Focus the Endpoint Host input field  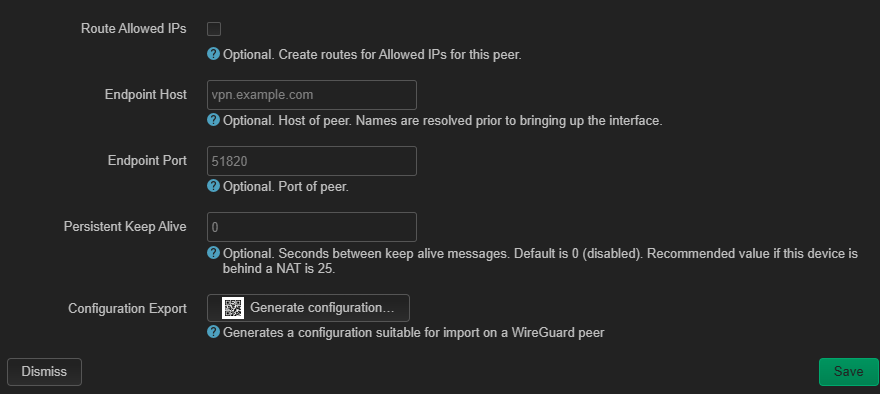312,95
